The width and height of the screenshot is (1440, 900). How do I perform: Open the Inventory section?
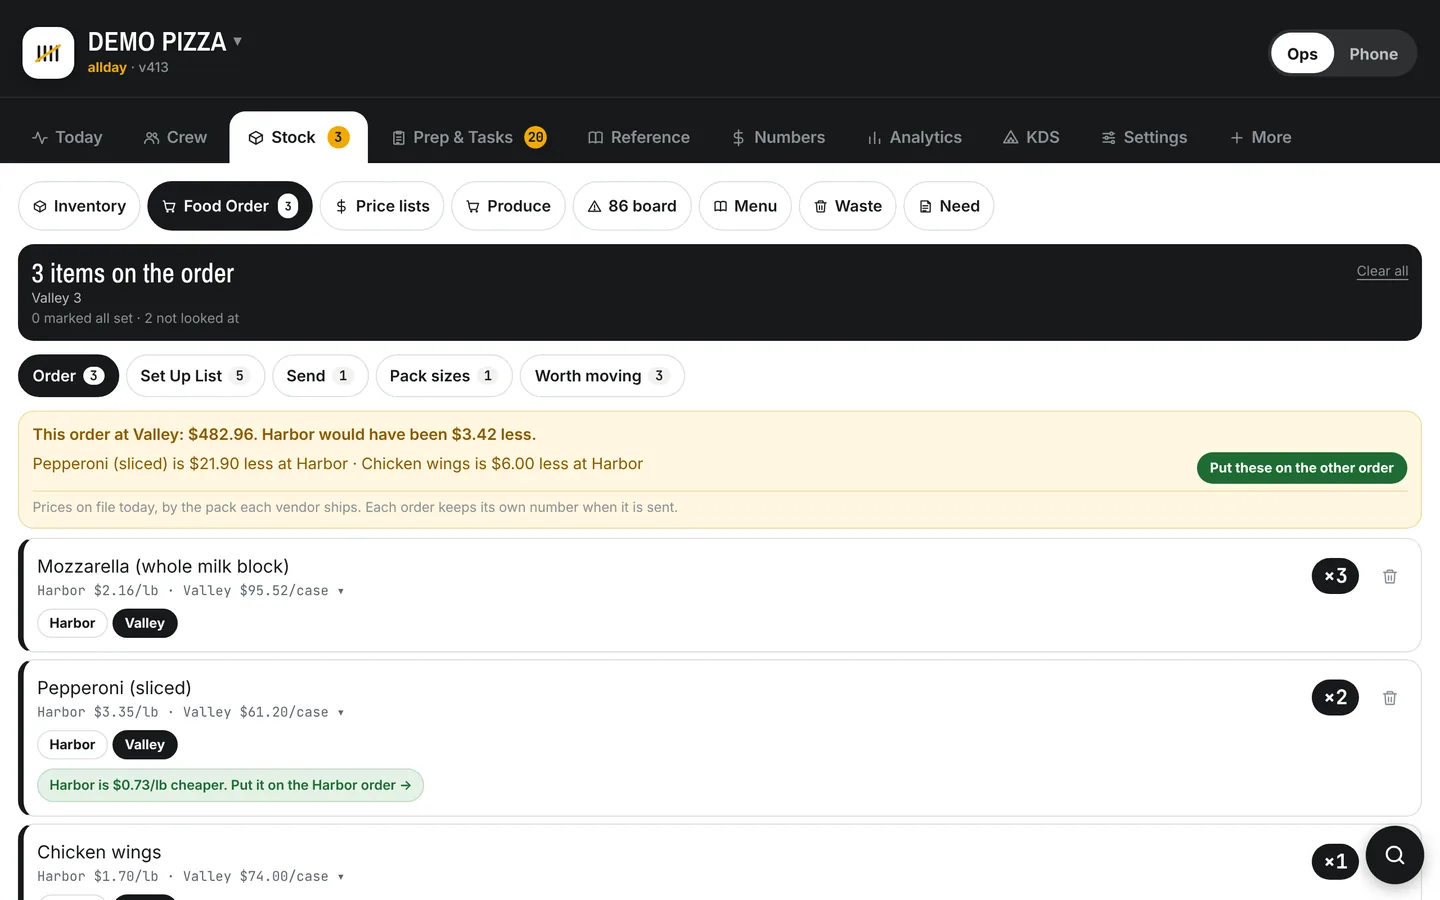(79, 206)
